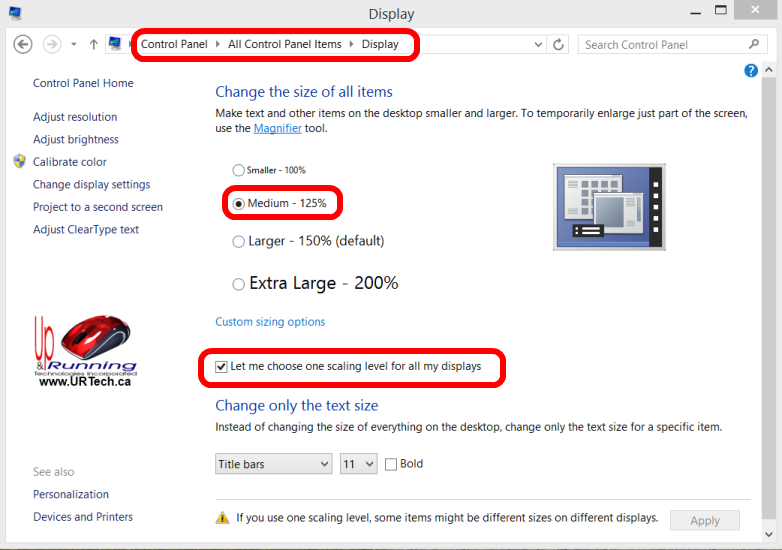Expand the address bar history dropdown
The width and height of the screenshot is (782, 550).
tap(539, 44)
